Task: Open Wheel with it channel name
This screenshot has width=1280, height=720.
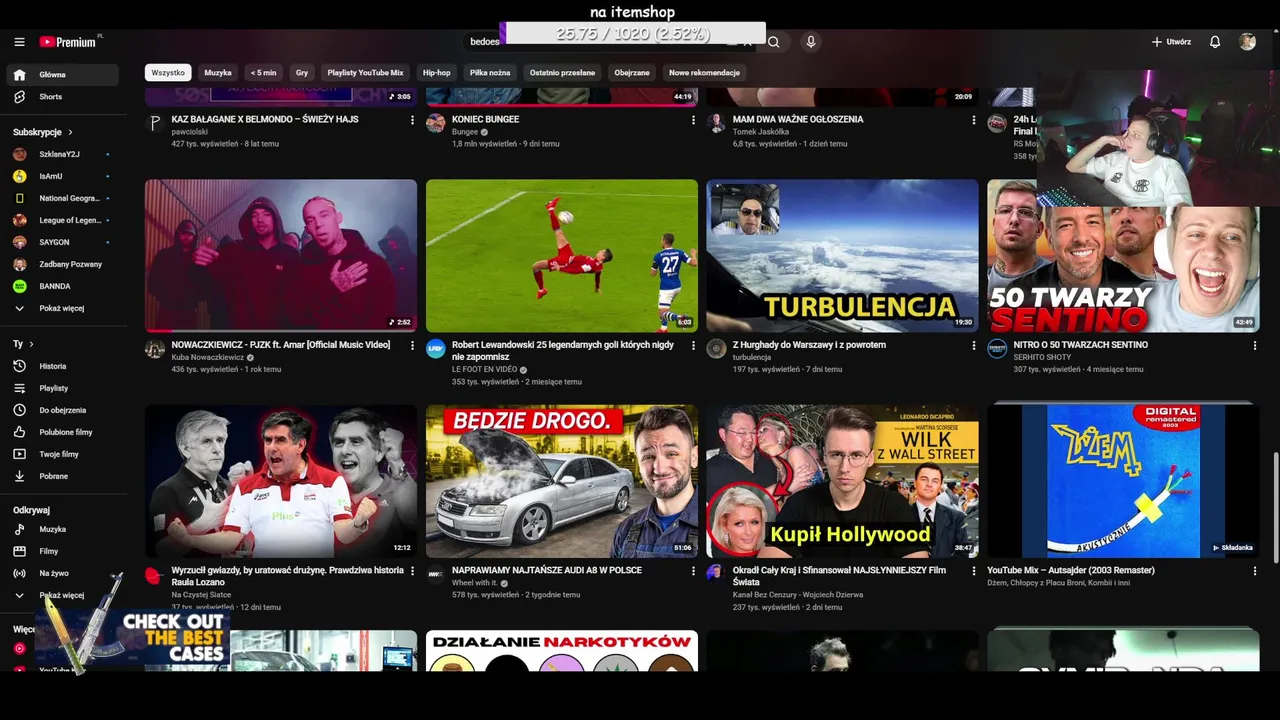Action: (475, 582)
